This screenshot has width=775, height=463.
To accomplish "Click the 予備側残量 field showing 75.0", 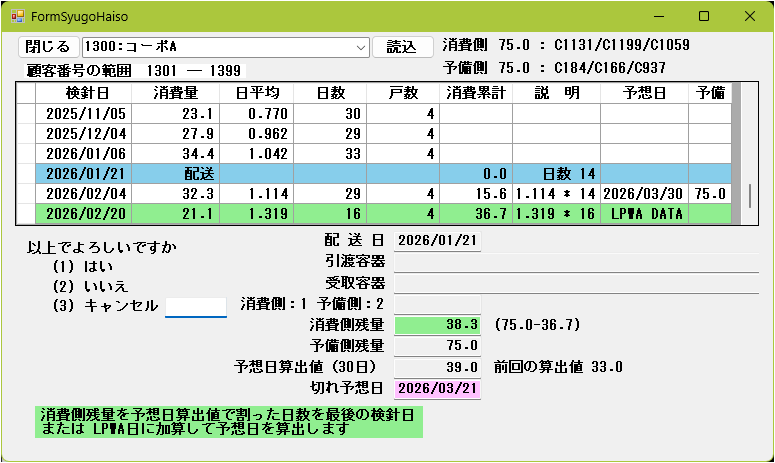I will point(438,346).
